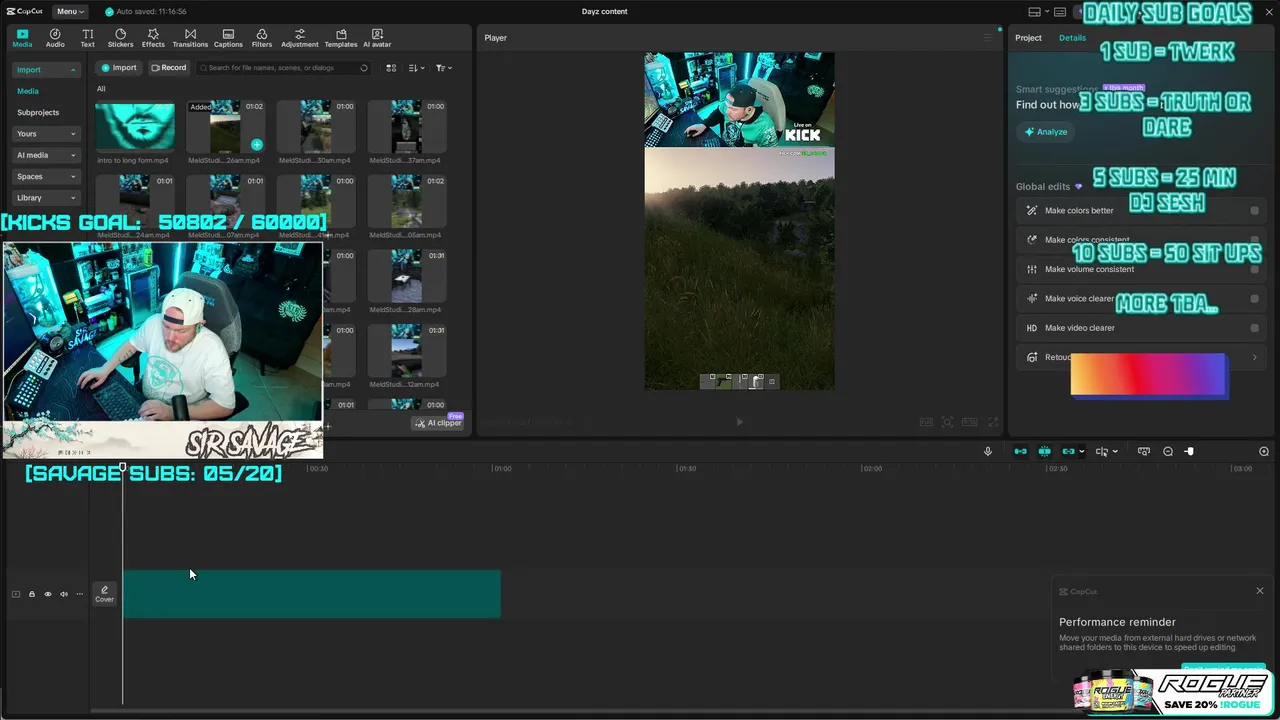This screenshot has height=720, width=1280.
Task: Click the record voiceover microphone icon
Action: tap(988, 451)
